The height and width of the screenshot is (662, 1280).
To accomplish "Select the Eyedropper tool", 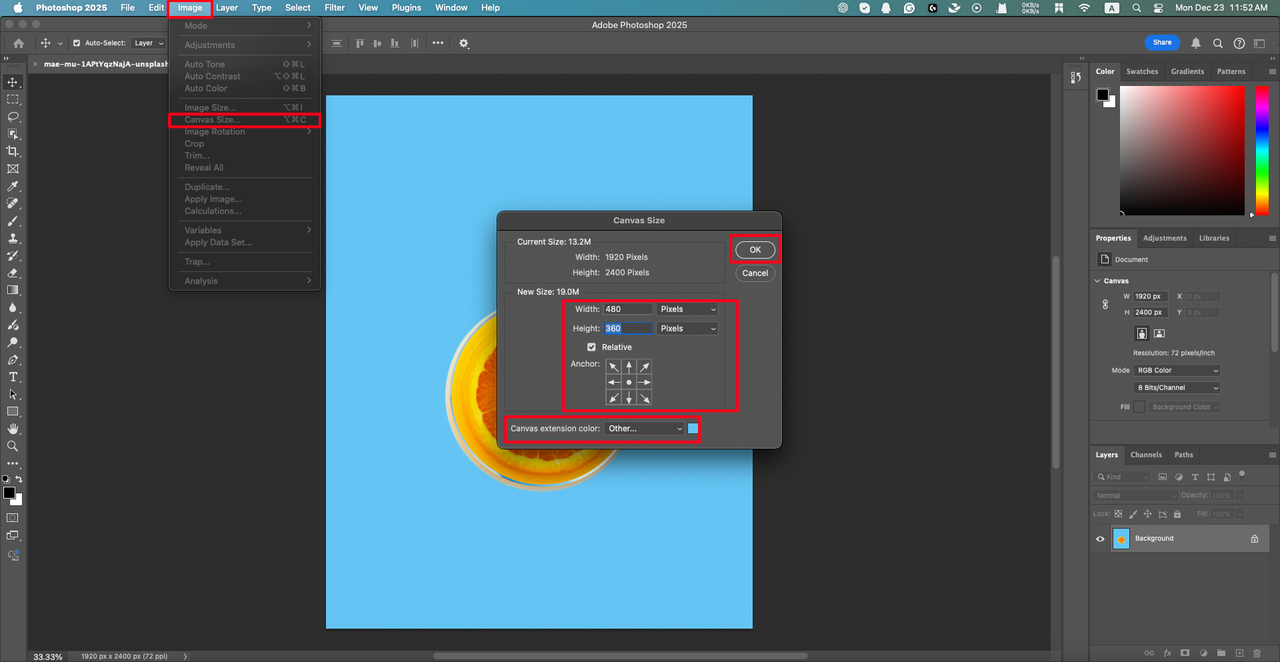I will 13,186.
